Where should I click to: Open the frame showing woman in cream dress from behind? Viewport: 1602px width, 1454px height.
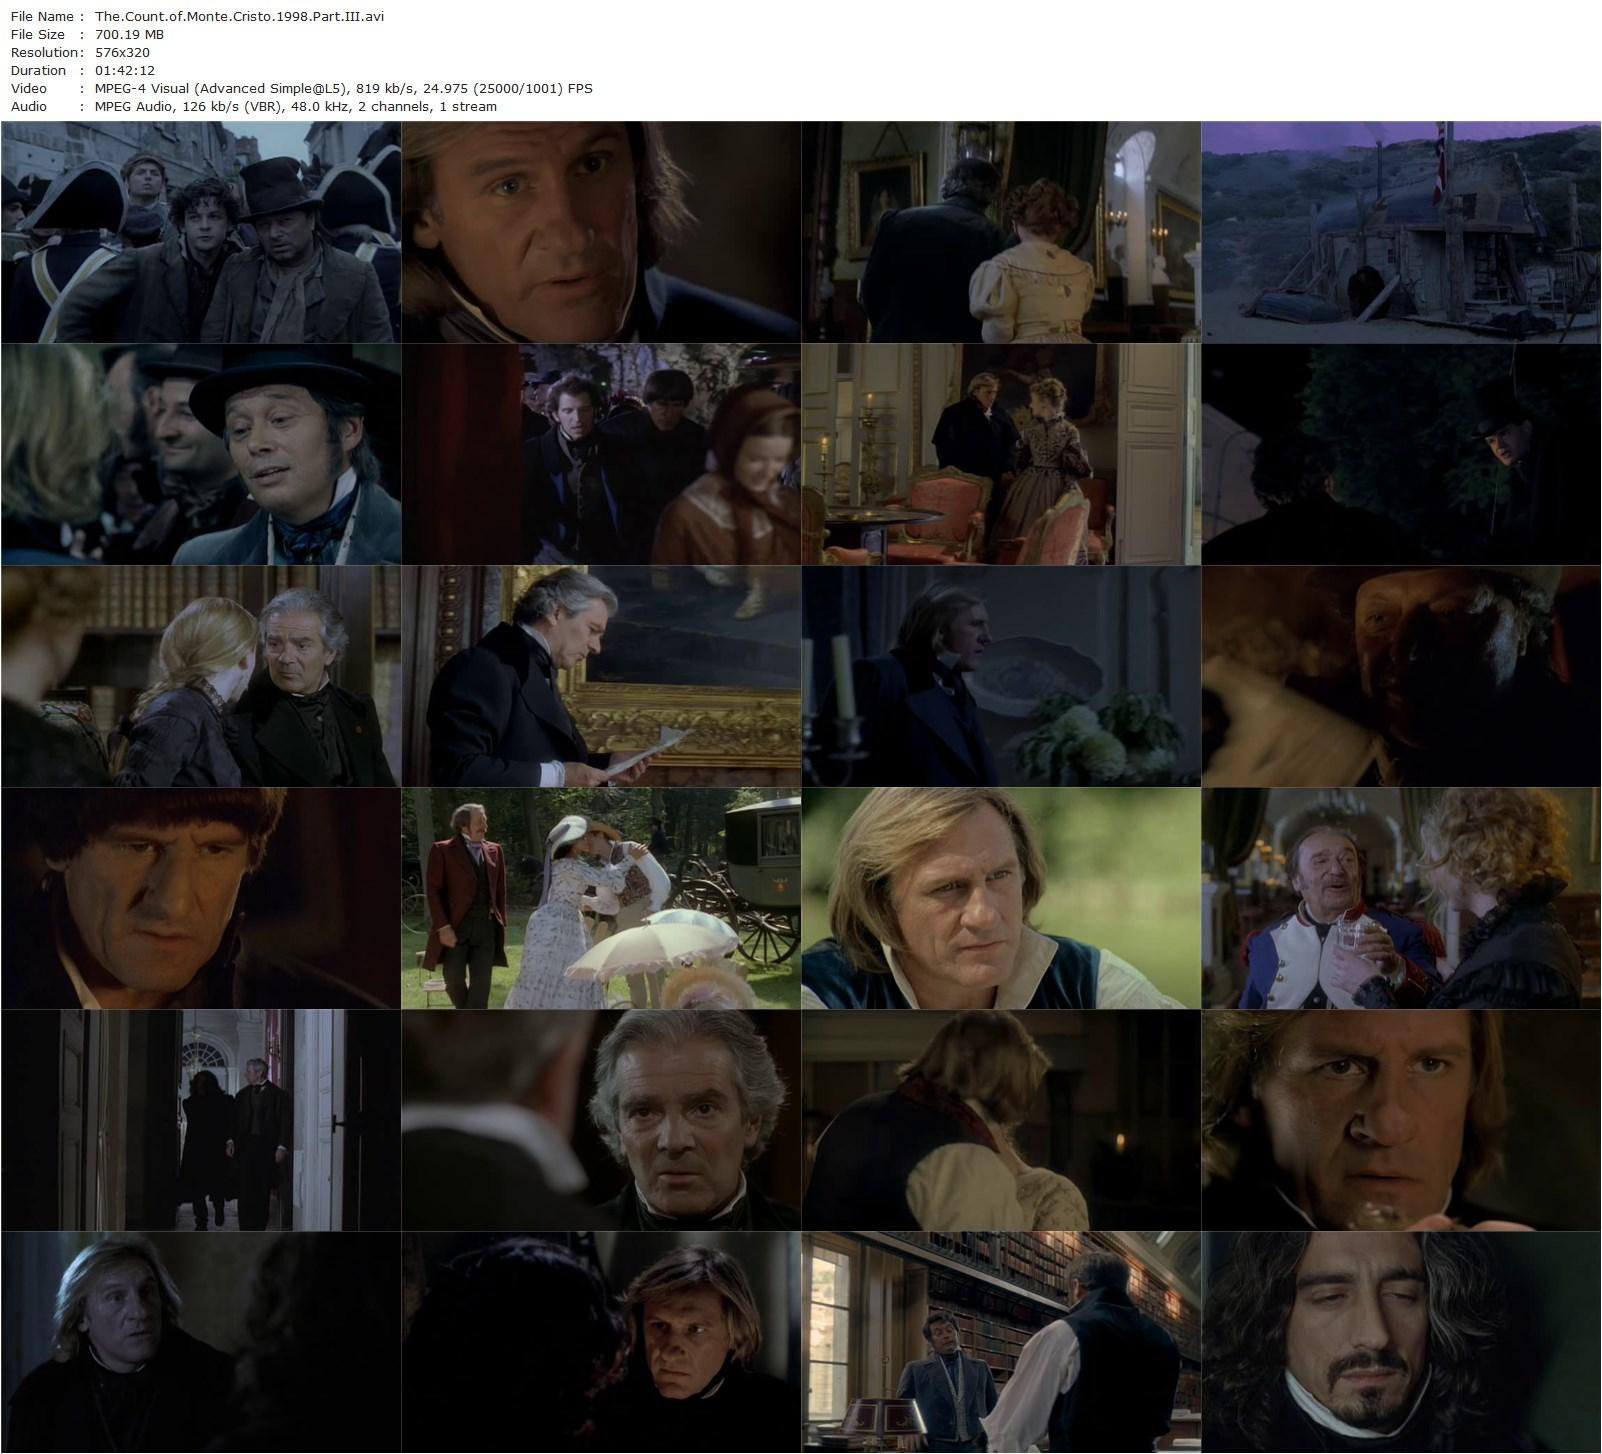1000,232
